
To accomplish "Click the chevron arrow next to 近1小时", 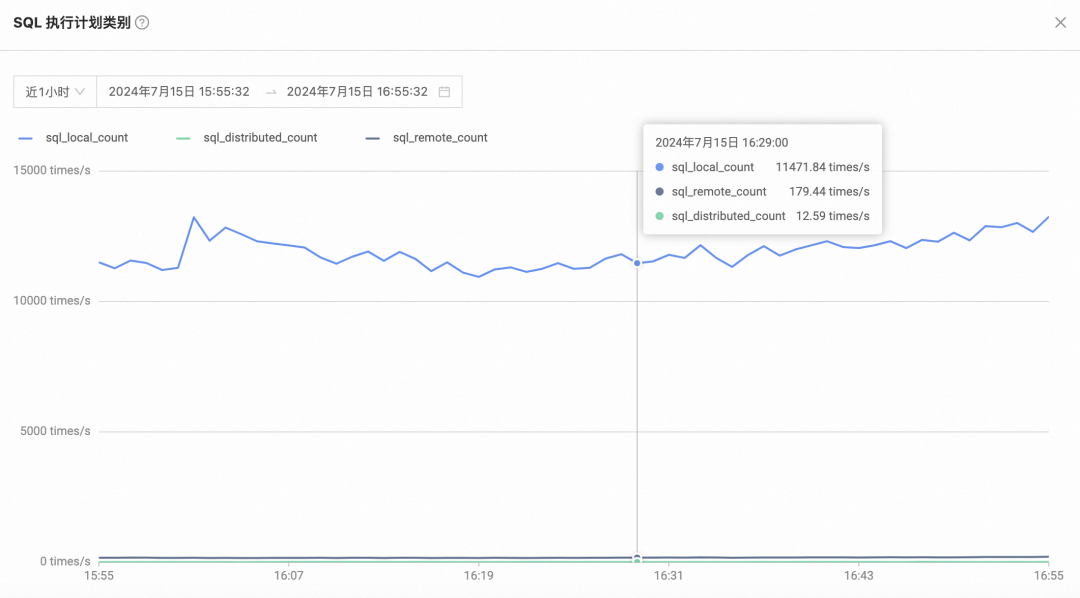I will 80,92.
